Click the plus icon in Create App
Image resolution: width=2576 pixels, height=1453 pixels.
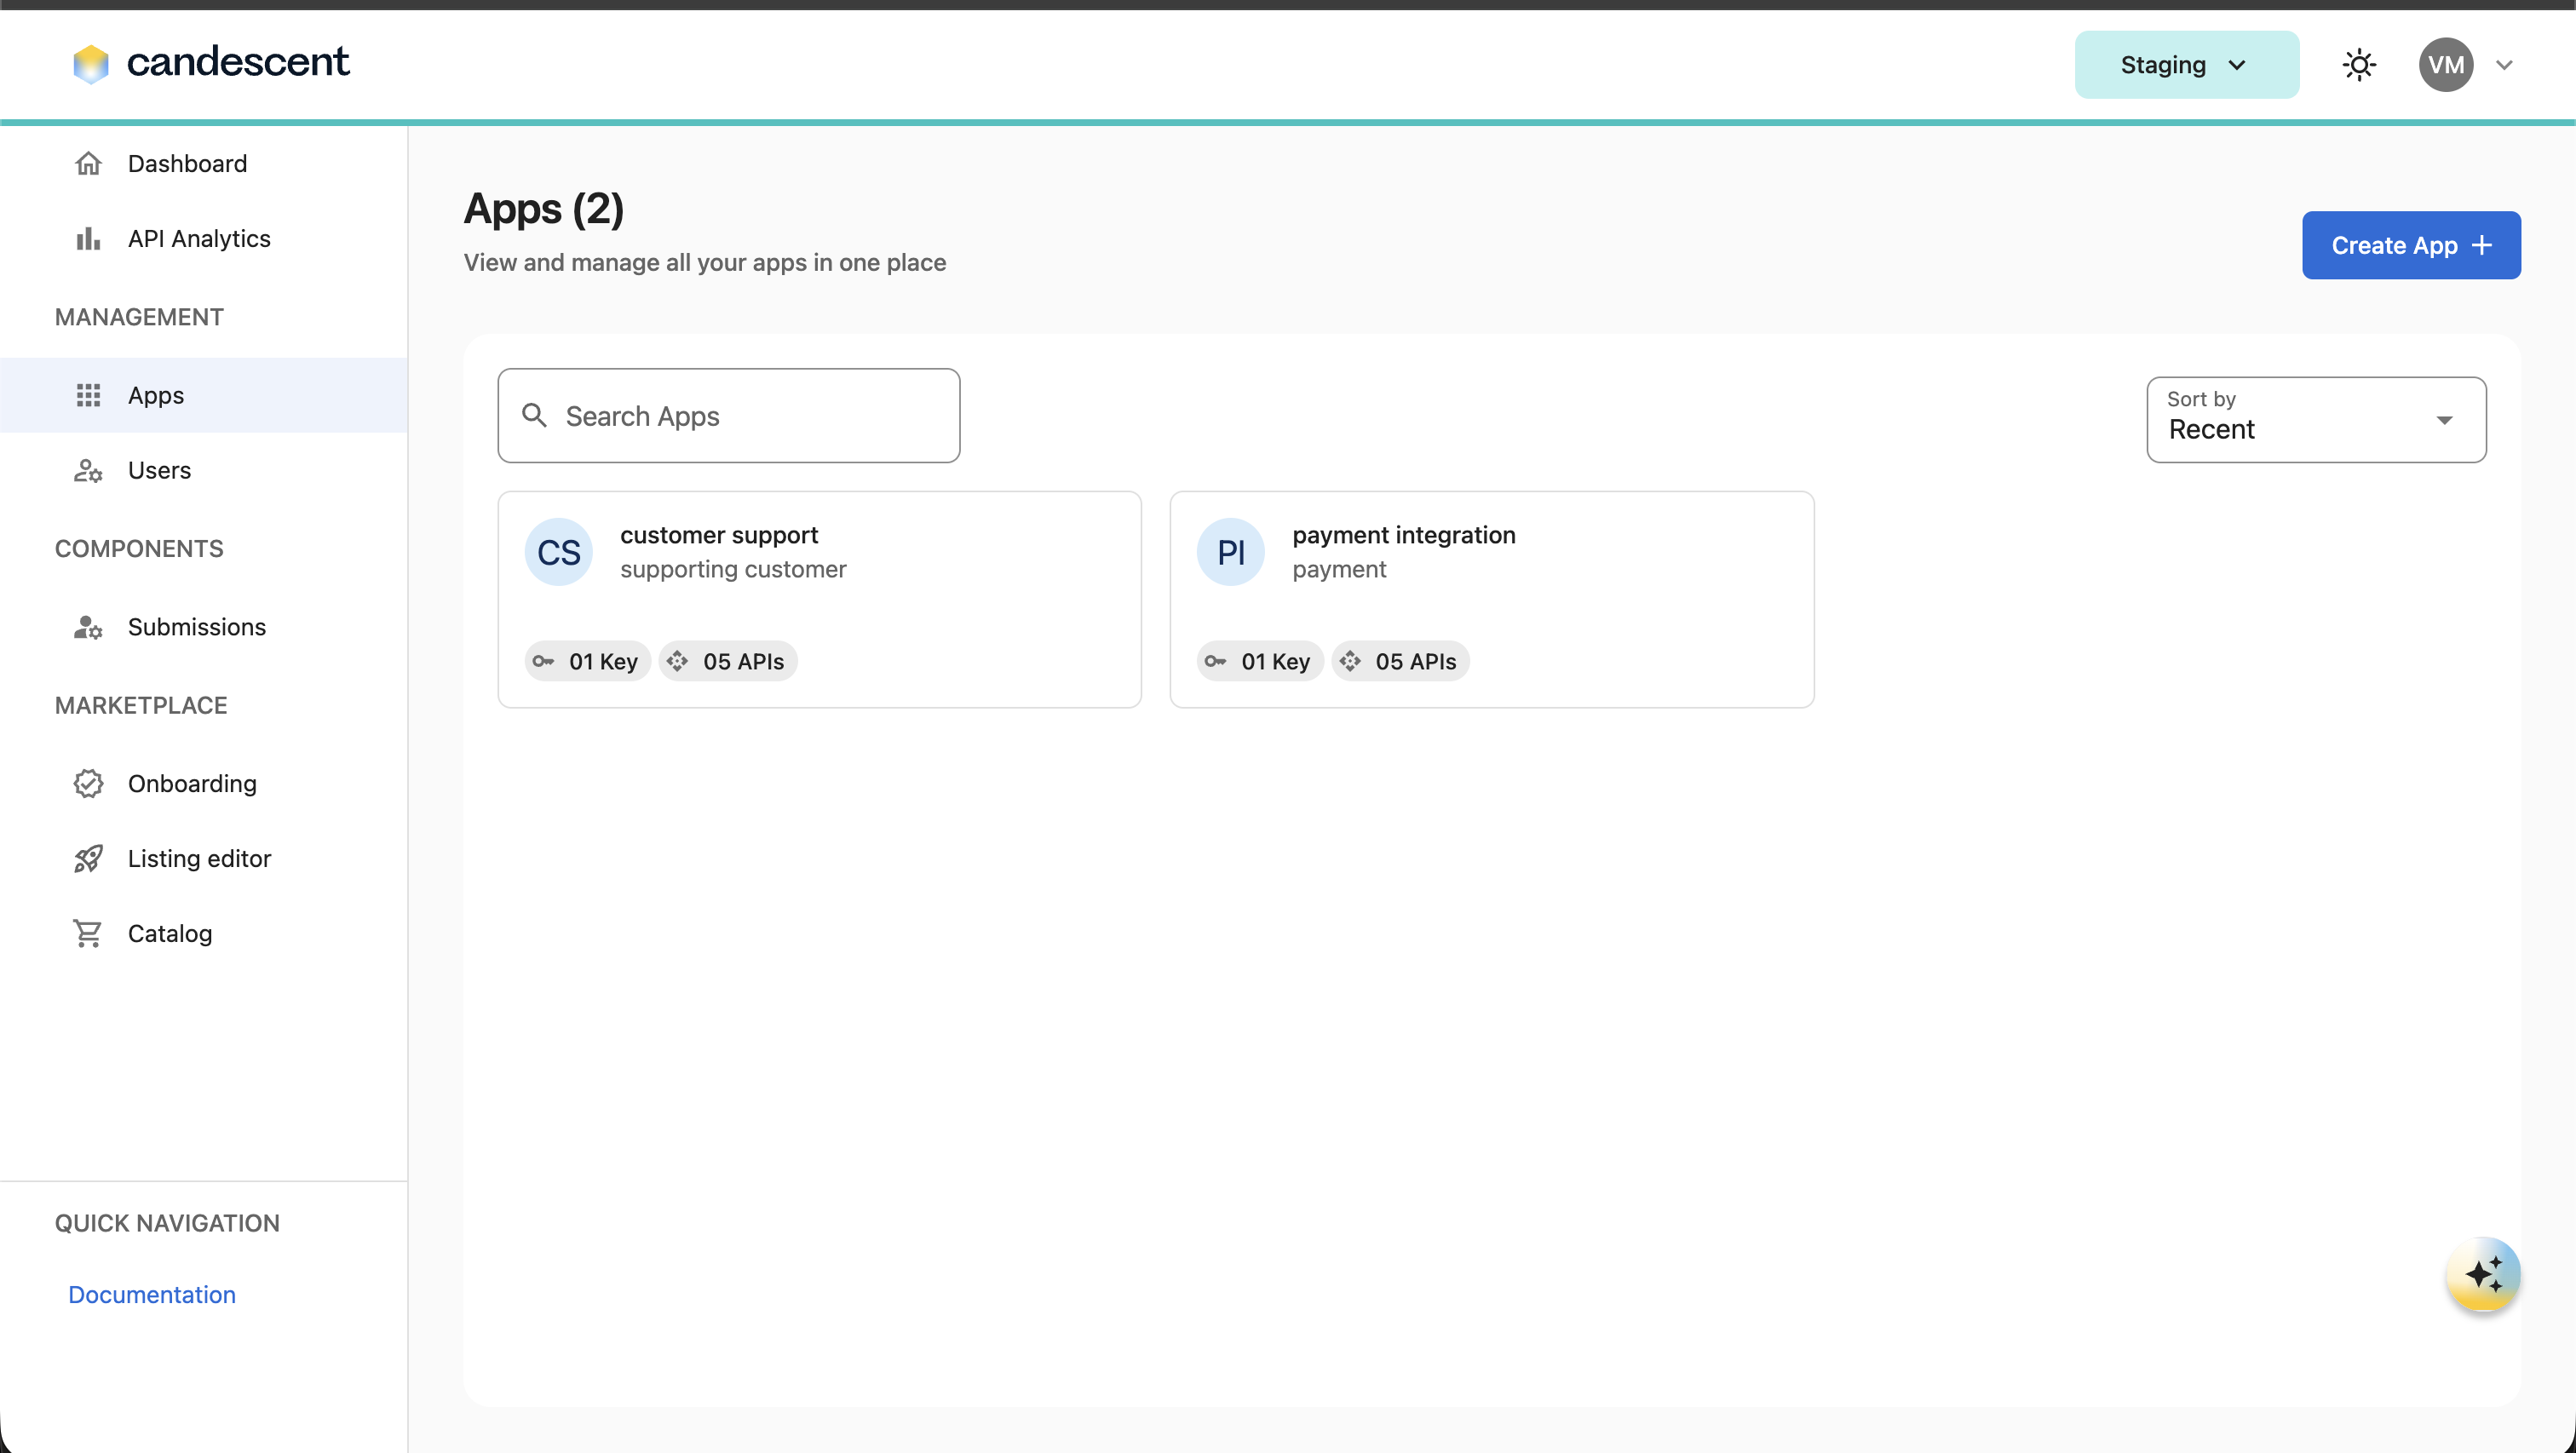(2482, 245)
